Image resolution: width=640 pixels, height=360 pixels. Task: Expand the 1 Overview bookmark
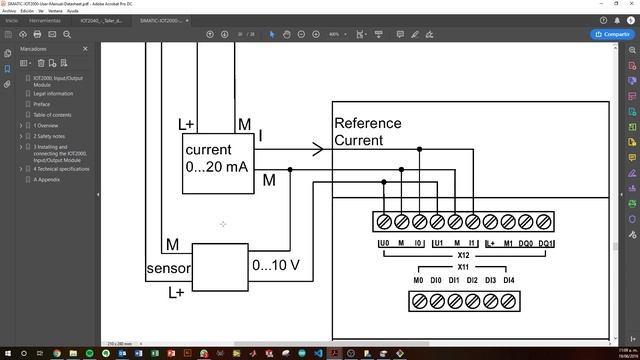21,126
